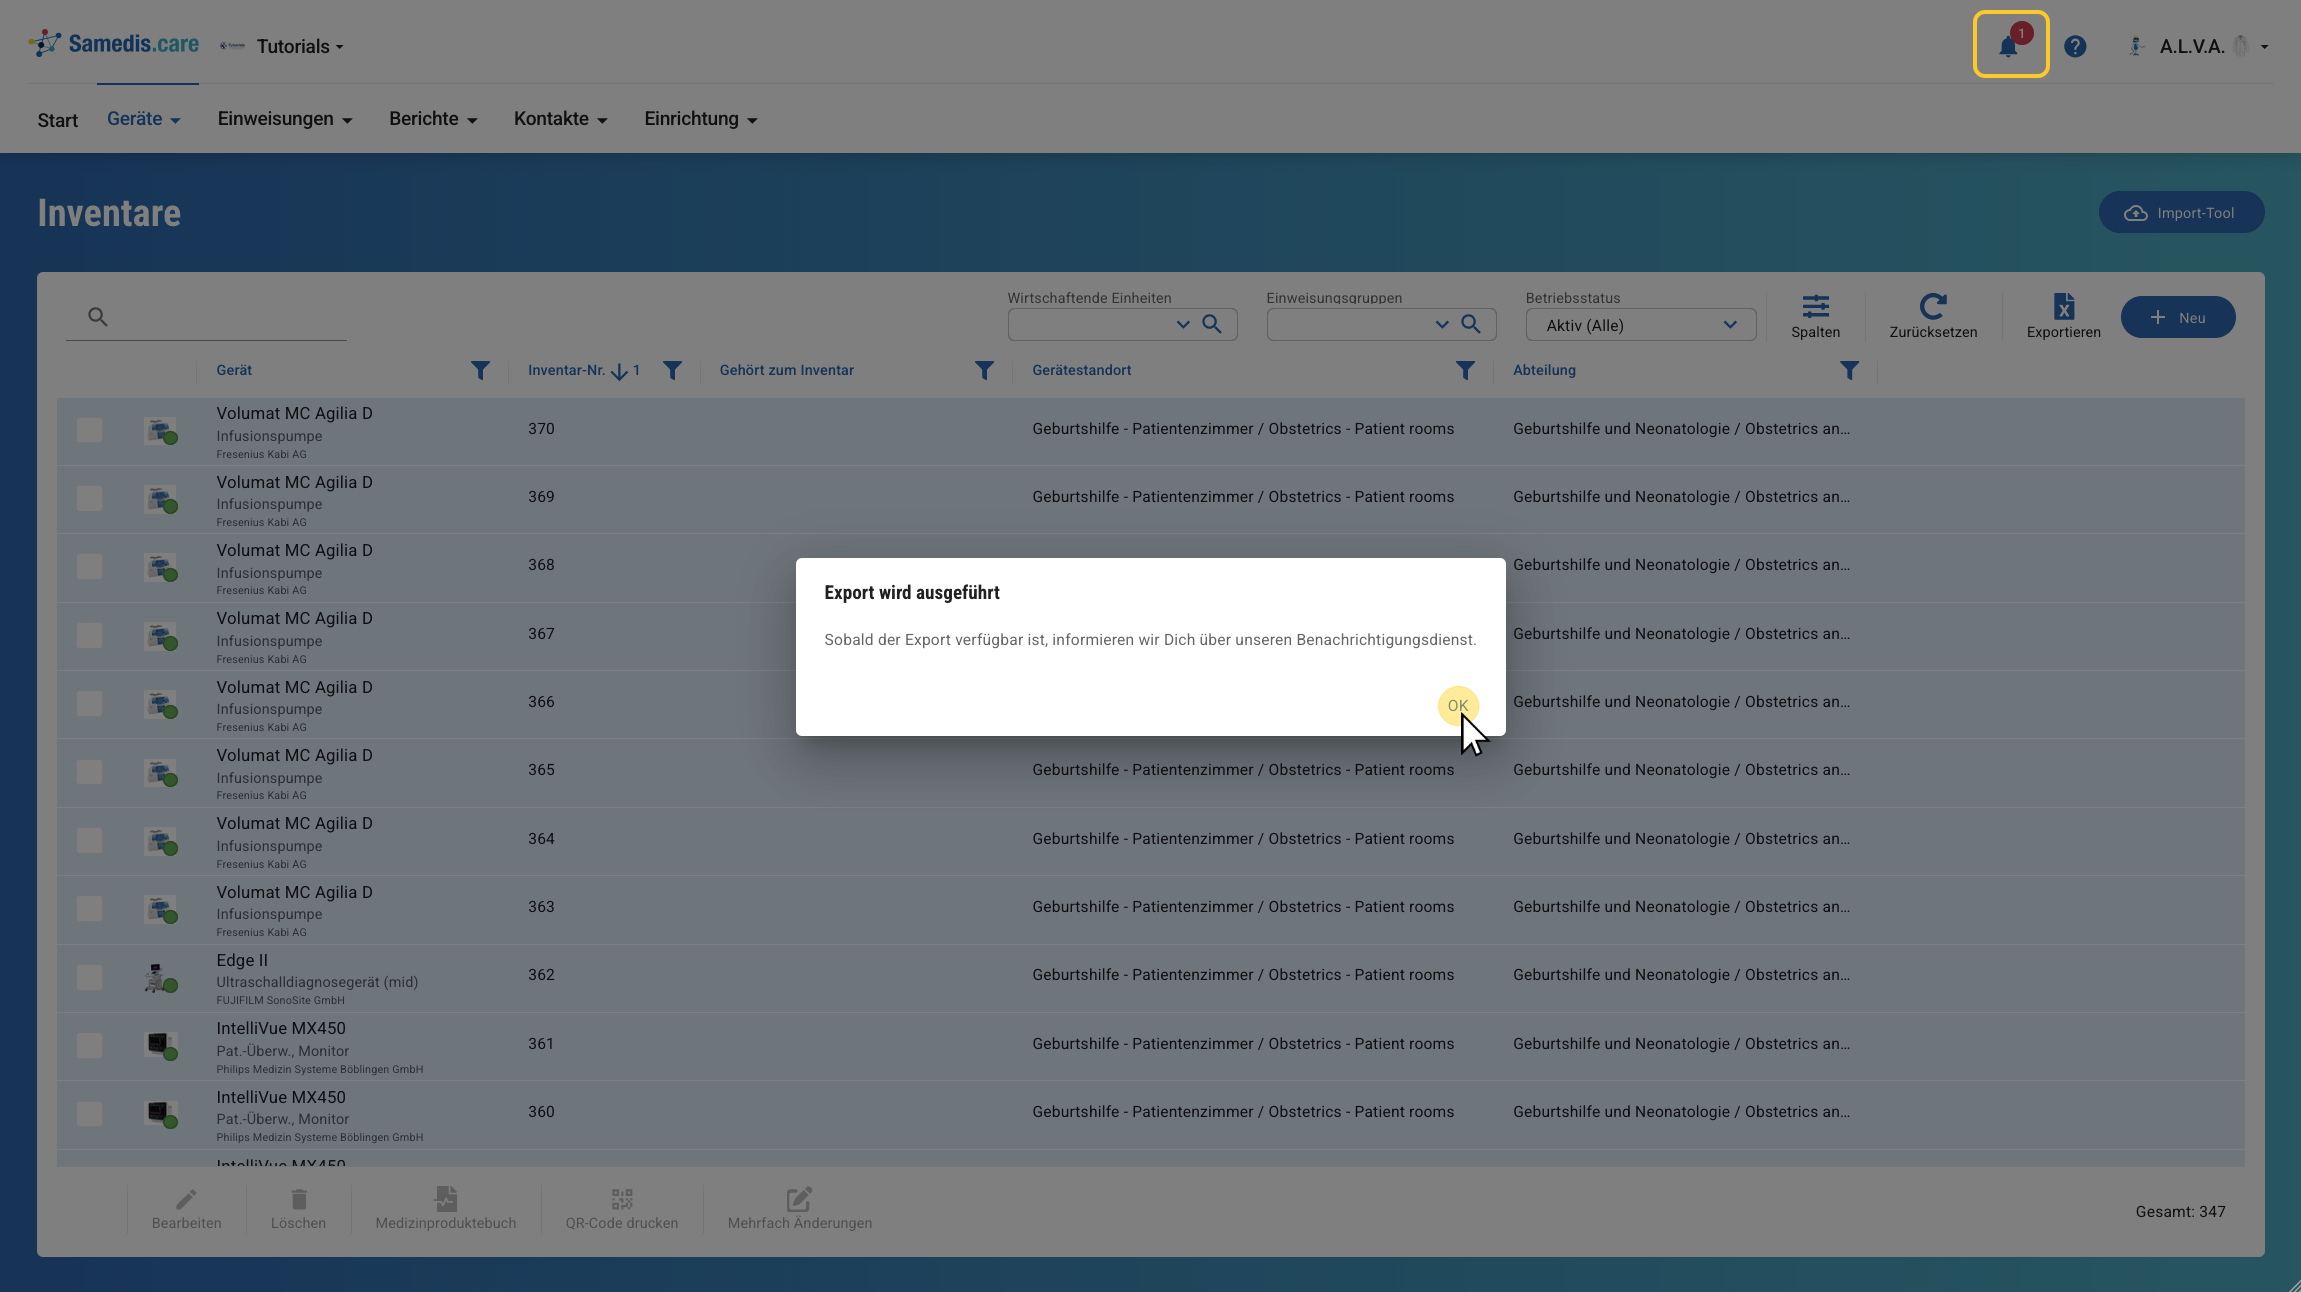
Task: Click Edge II device thumbnail
Action: coord(160,977)
